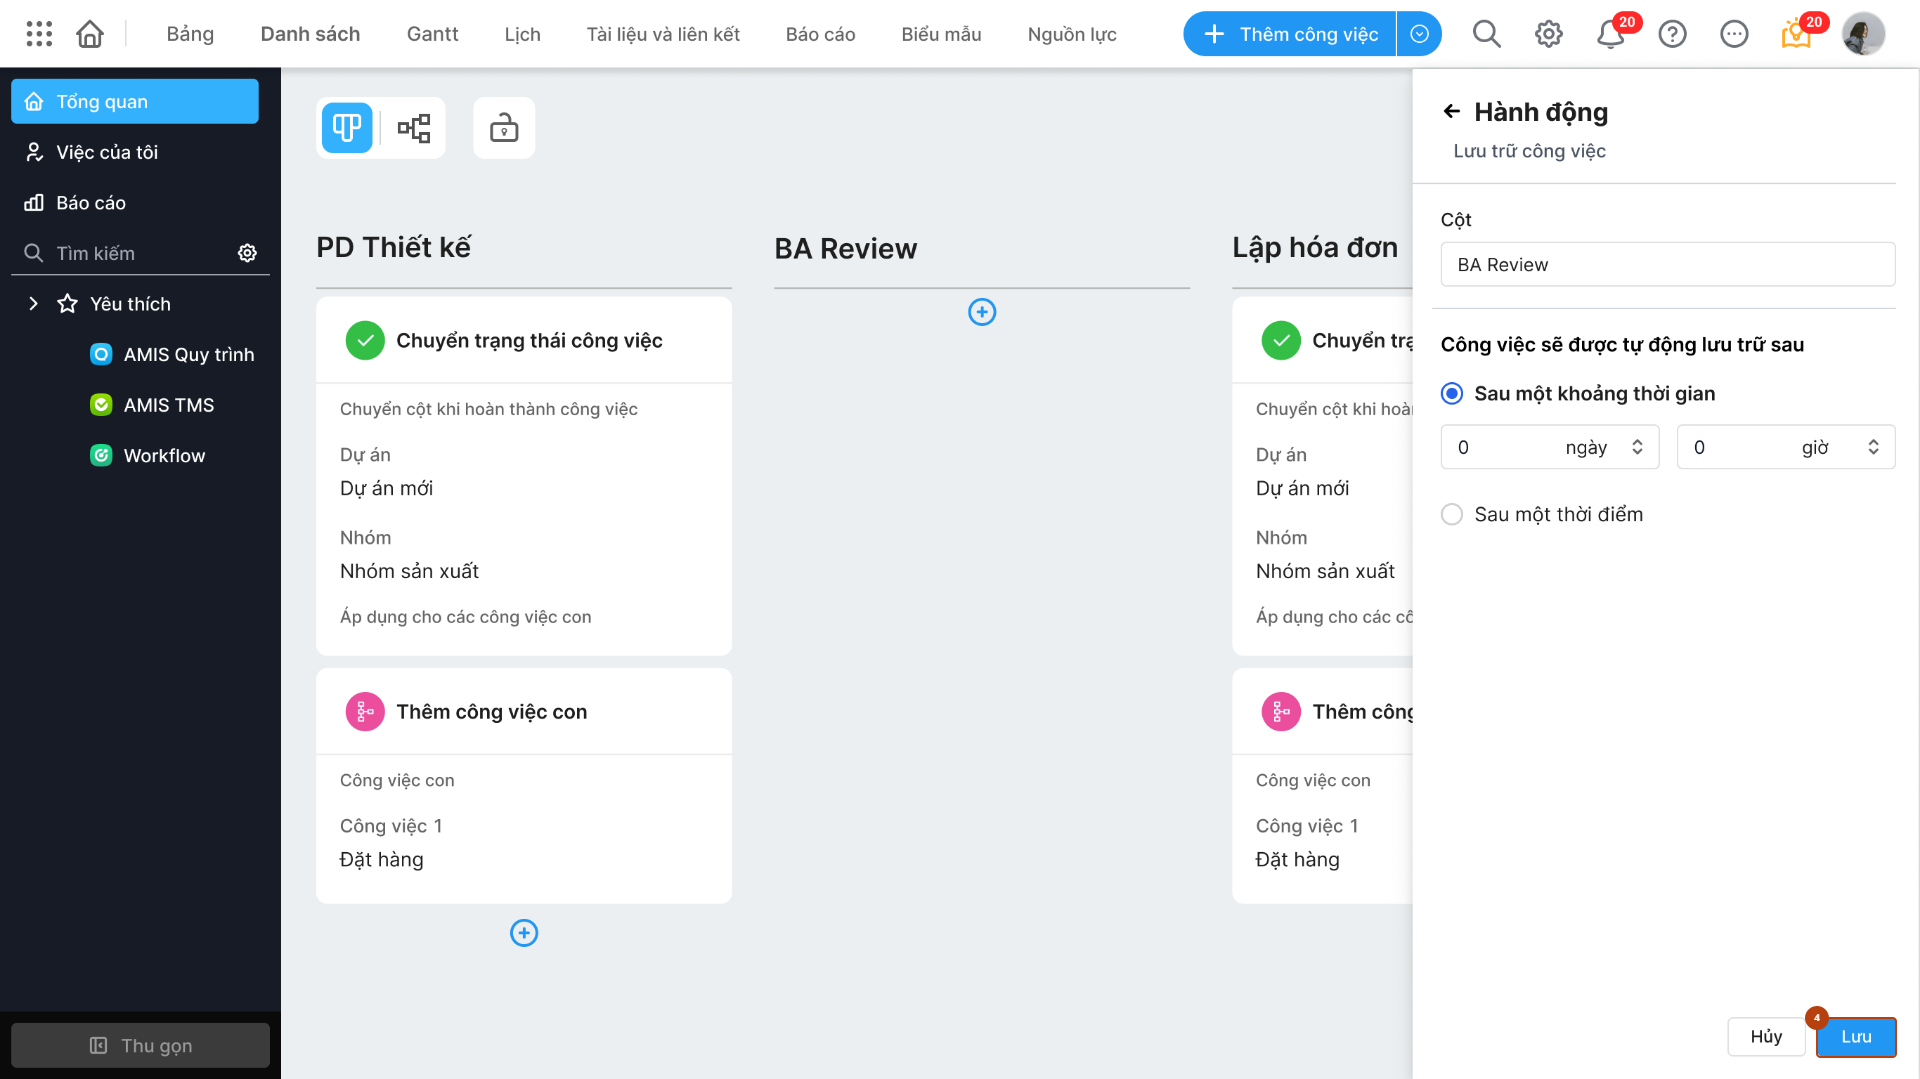
Task: Open AMIS TMS app icon
Action: tap(101, 405)
